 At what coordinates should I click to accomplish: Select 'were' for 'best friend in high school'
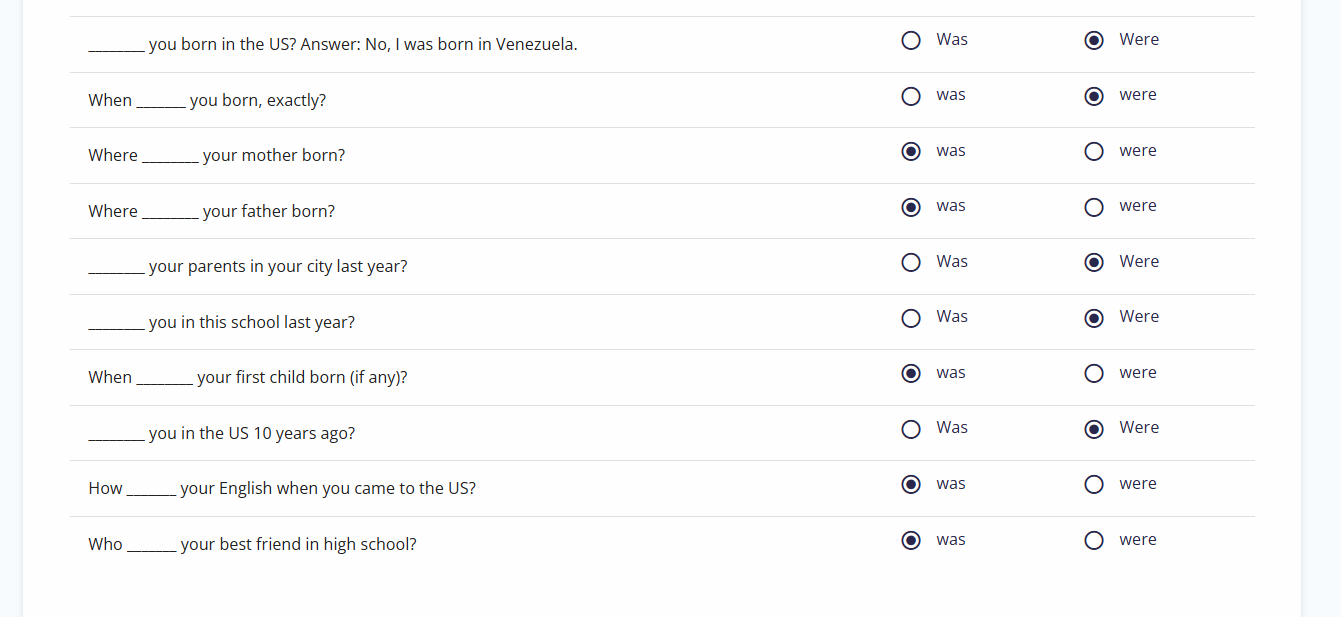[1095, 541]
